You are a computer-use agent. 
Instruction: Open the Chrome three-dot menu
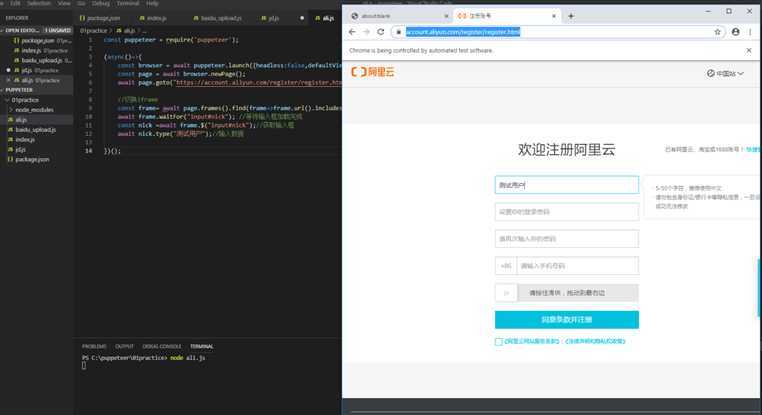click(750, 32)
